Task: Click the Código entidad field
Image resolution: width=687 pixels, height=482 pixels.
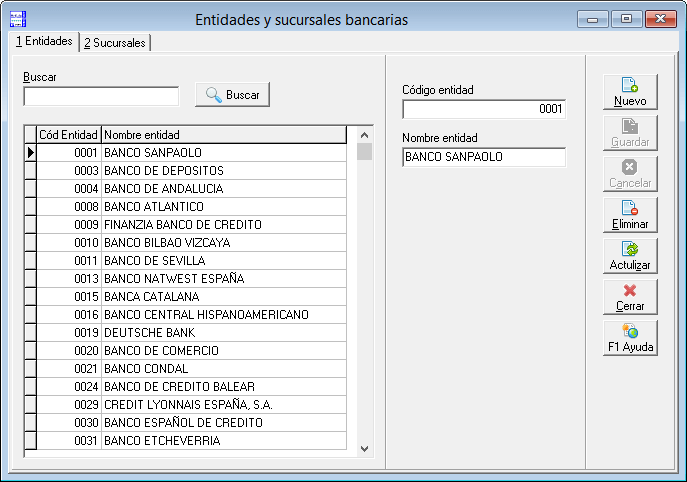Action: (x=484, y=109)
